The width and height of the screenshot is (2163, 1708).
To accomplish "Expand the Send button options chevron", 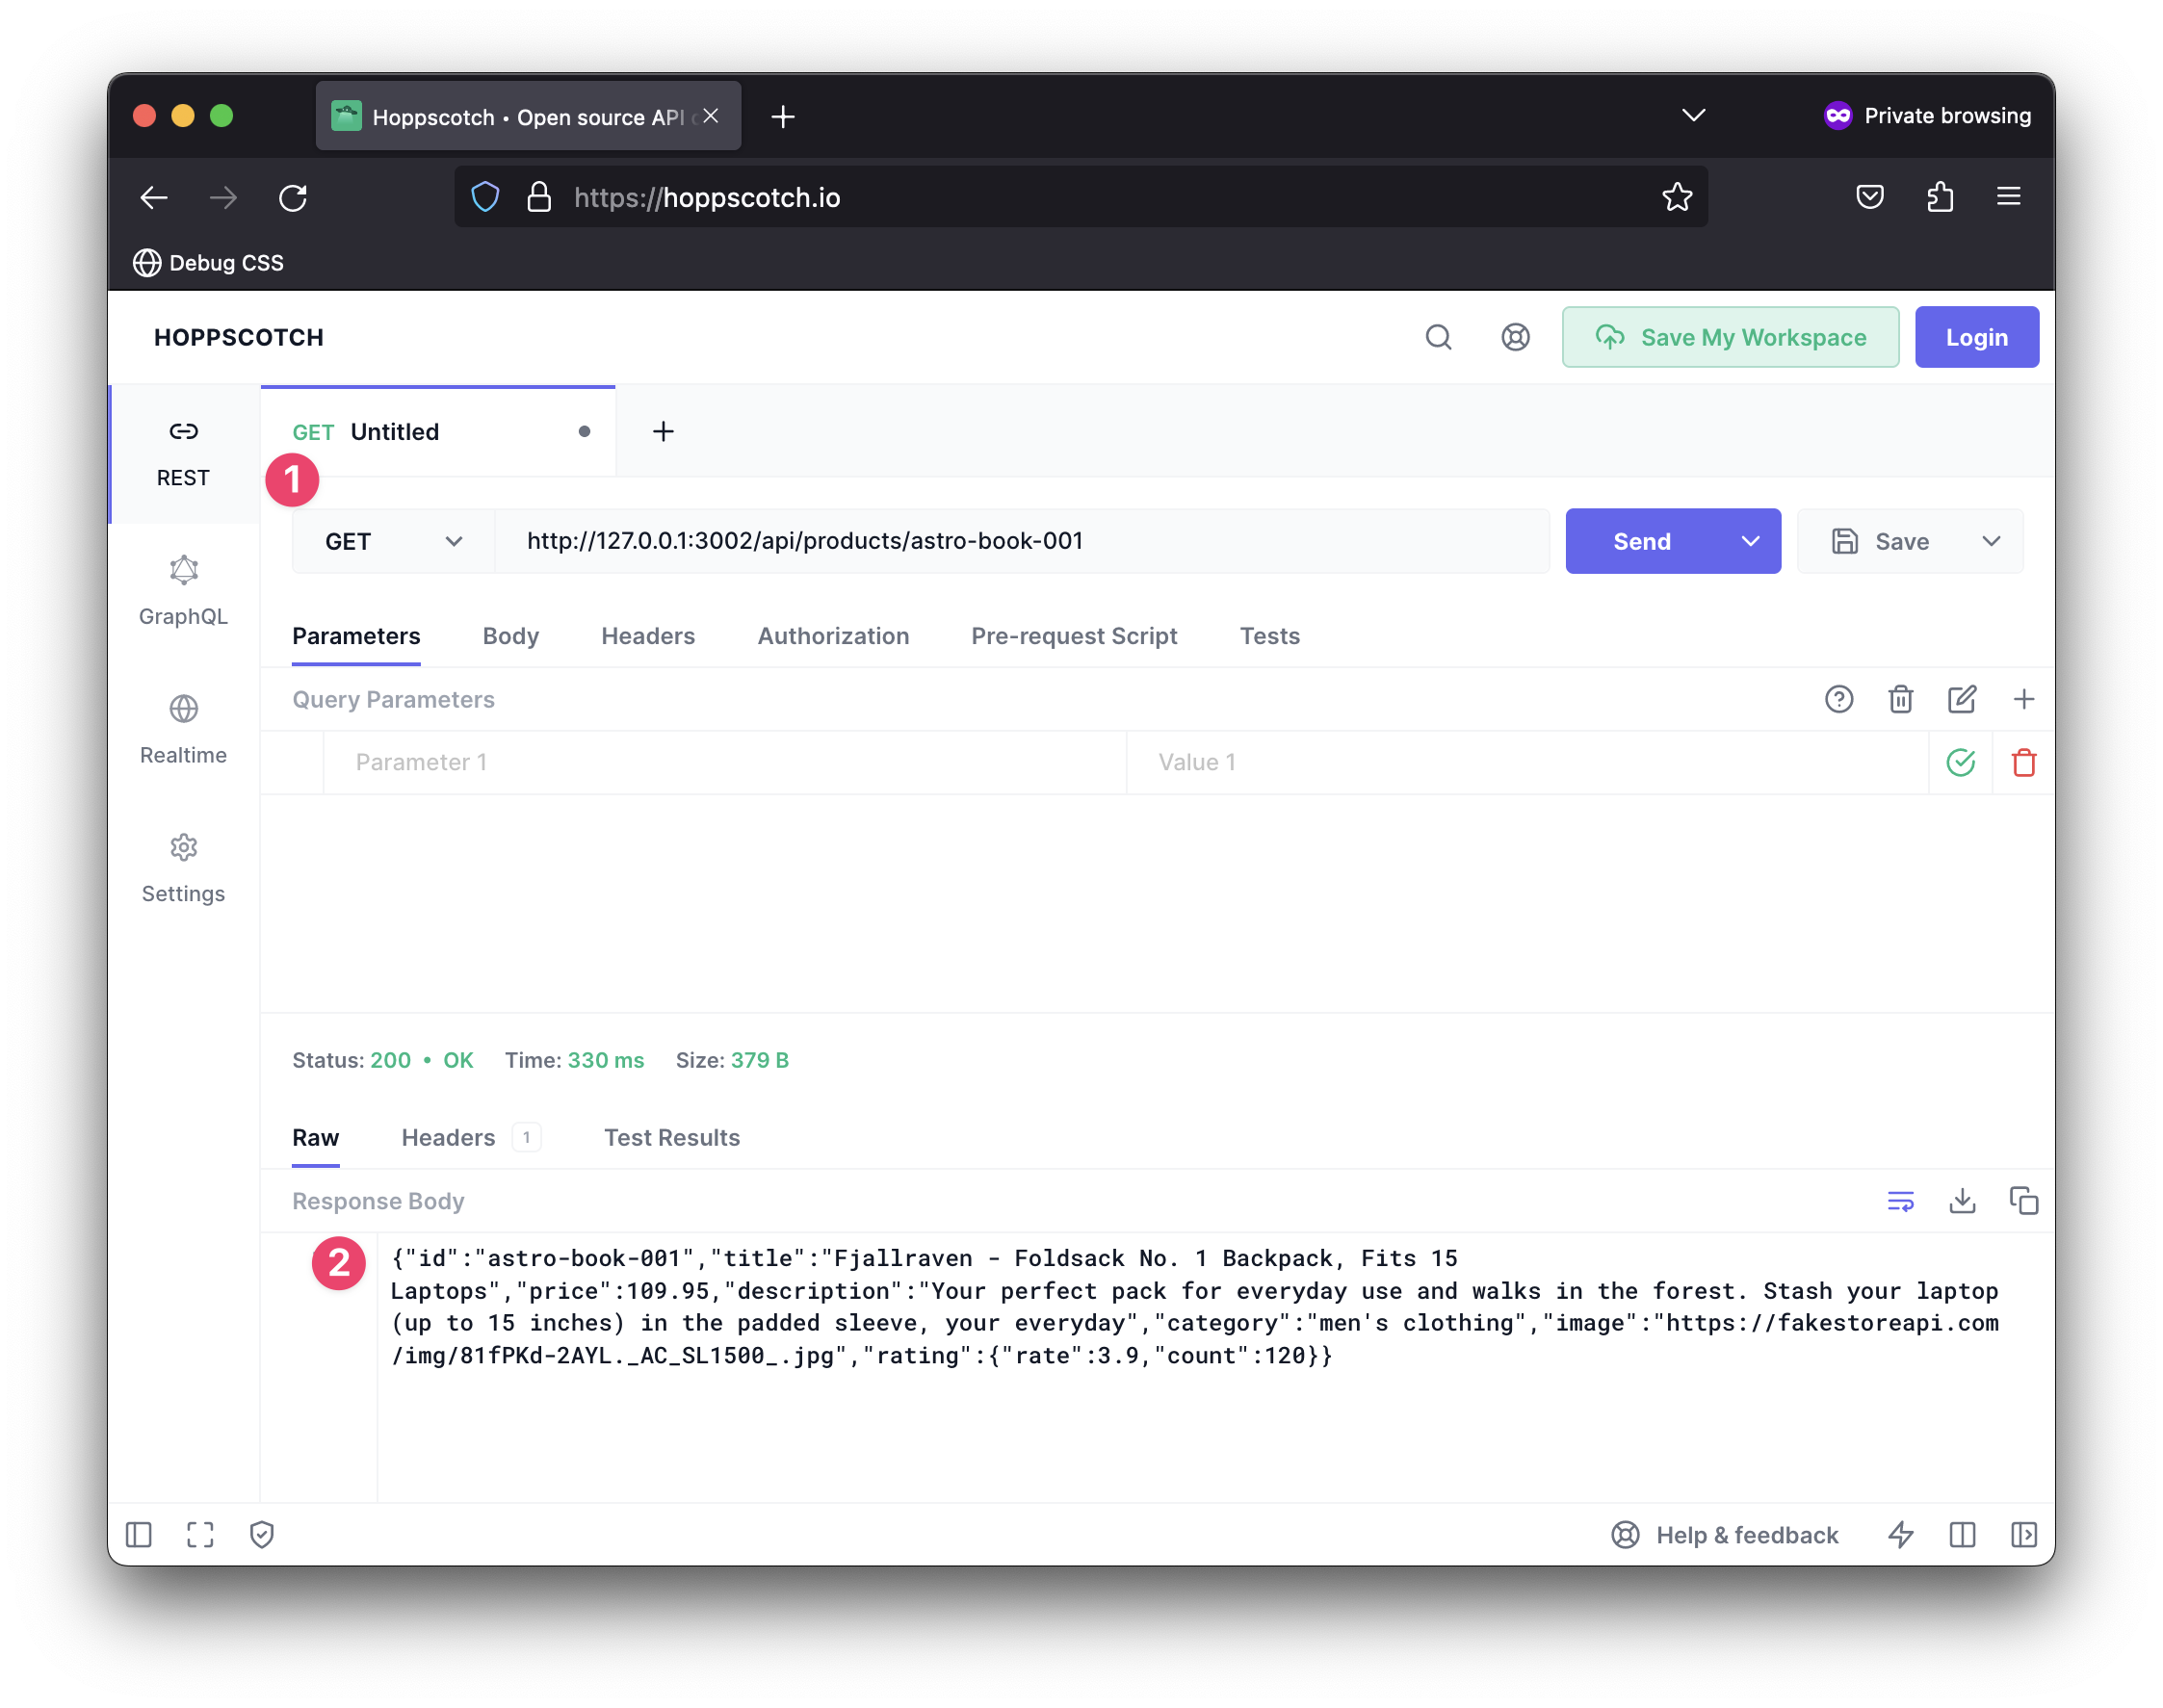I will pos(1750,541).
